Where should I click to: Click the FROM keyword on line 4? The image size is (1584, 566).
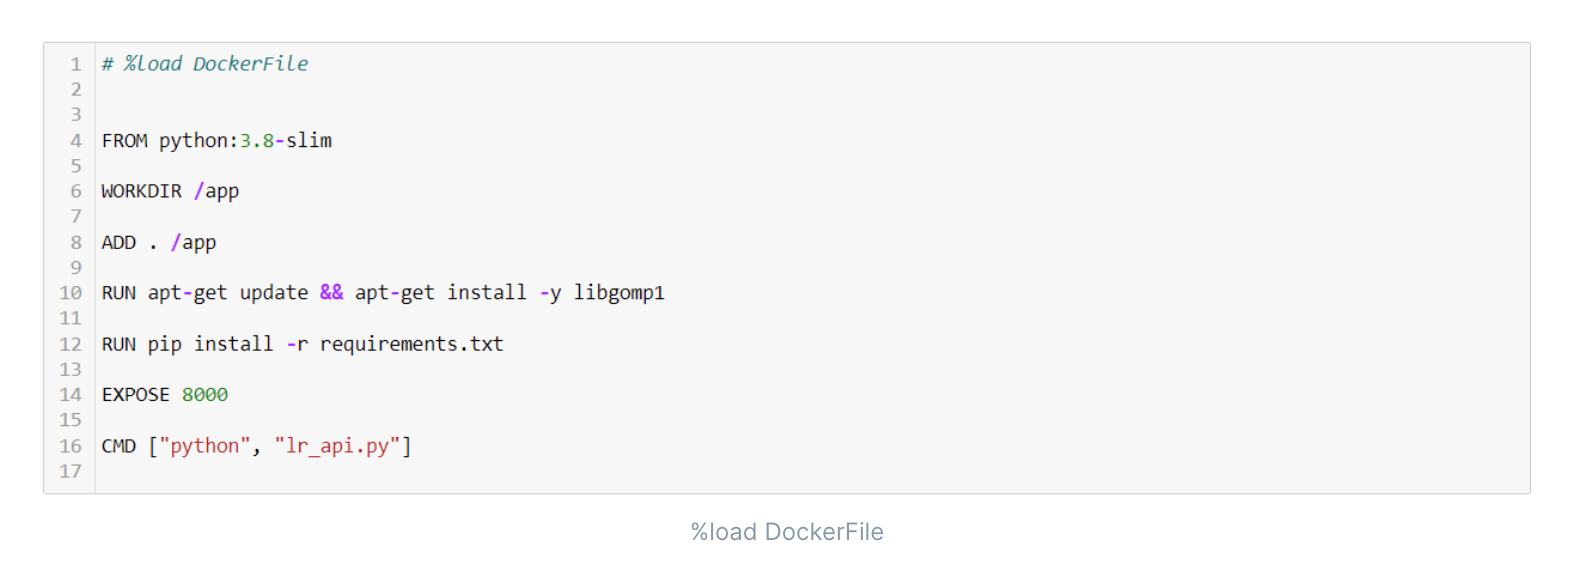[124, 141]
